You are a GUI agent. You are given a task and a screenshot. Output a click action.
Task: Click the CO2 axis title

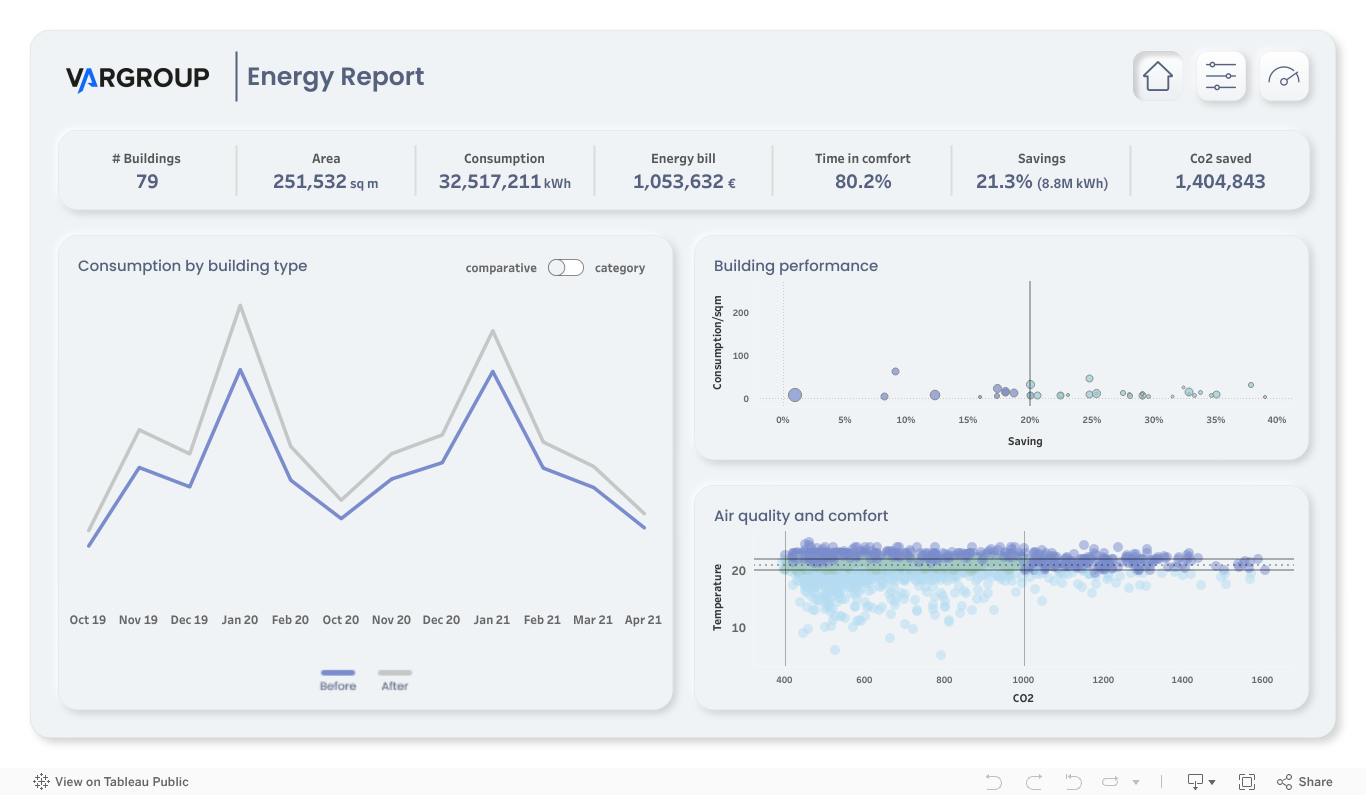click(1023, 698)
